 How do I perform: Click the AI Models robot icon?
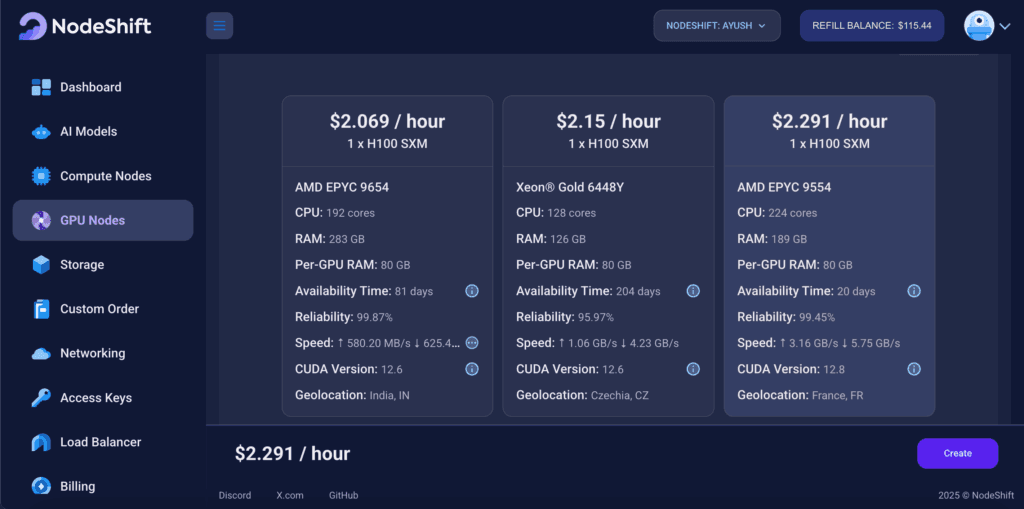[41, 131]
